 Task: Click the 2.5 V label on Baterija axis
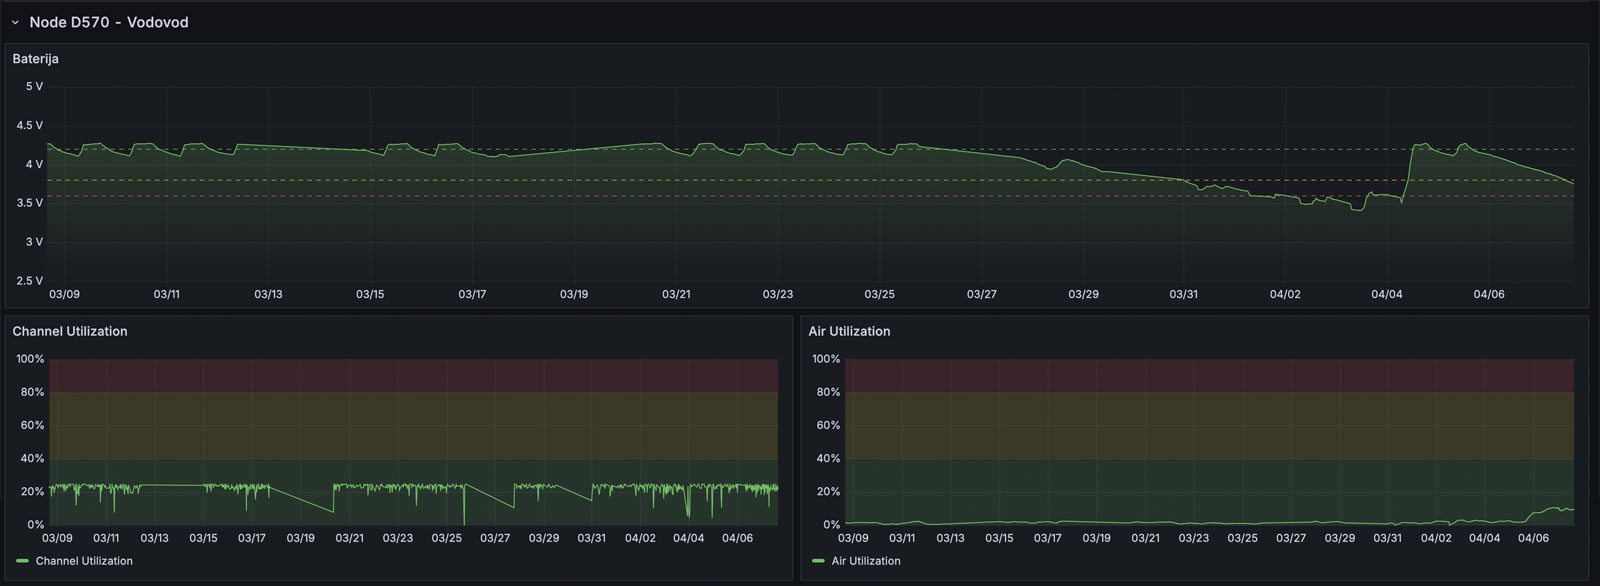pos(30,281)
